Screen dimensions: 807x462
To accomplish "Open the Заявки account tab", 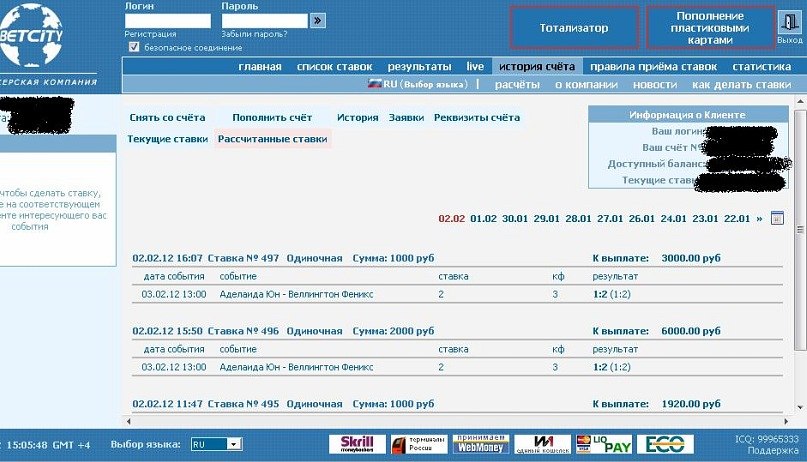I will pos(407,117).
